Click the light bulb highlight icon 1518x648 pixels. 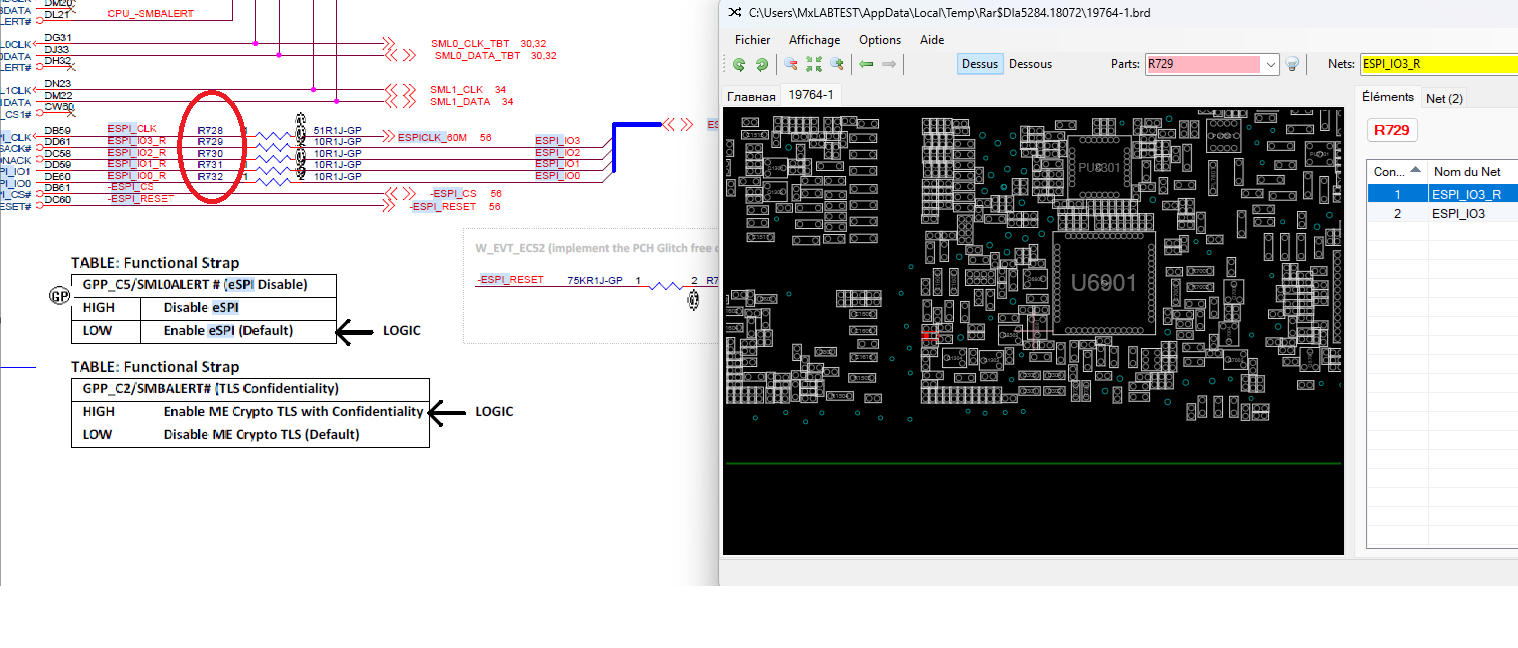click(1292, 64)
